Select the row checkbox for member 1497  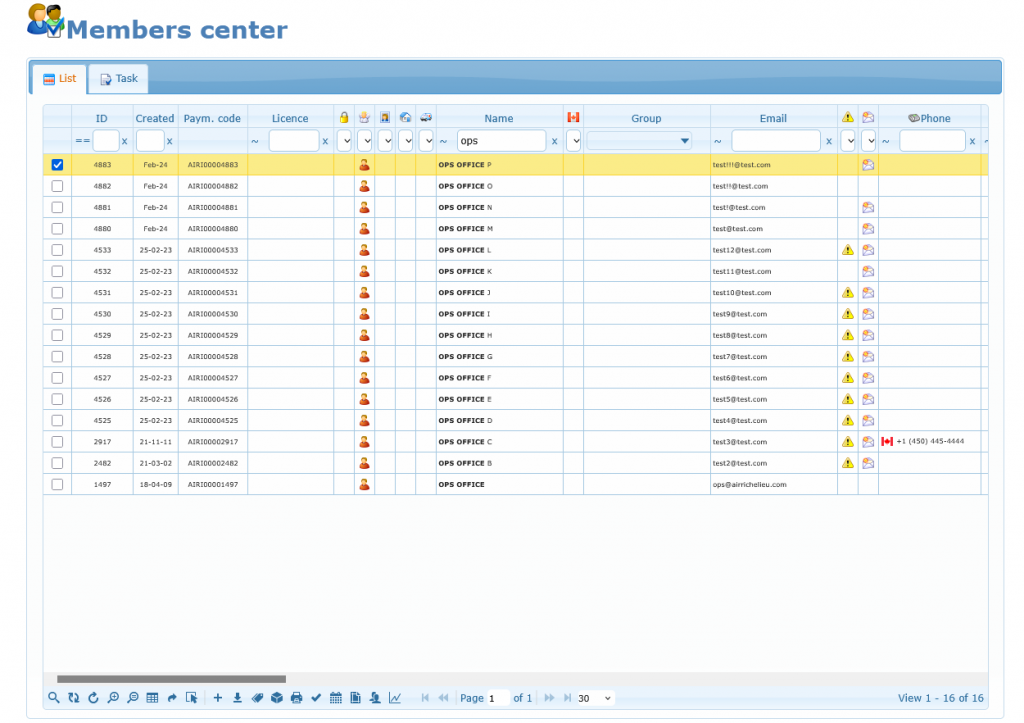pyautogui.click(x=57, y=484)
